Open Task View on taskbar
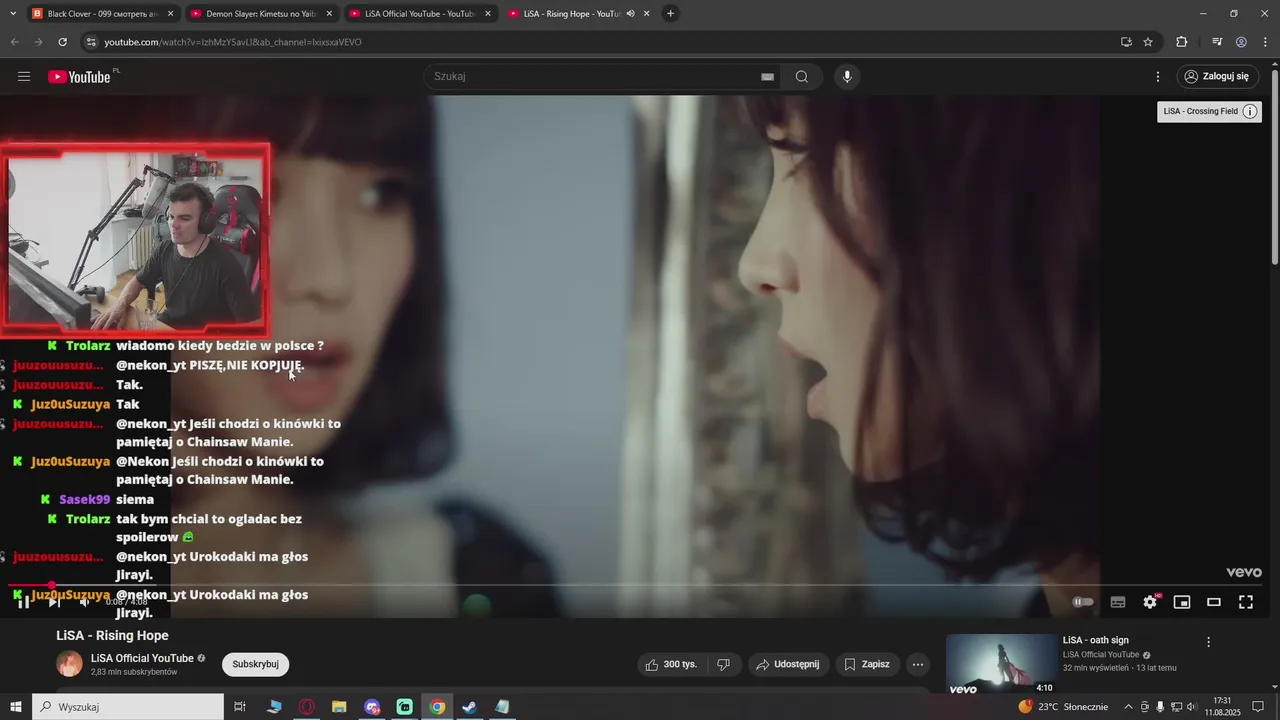 [240, 707]
